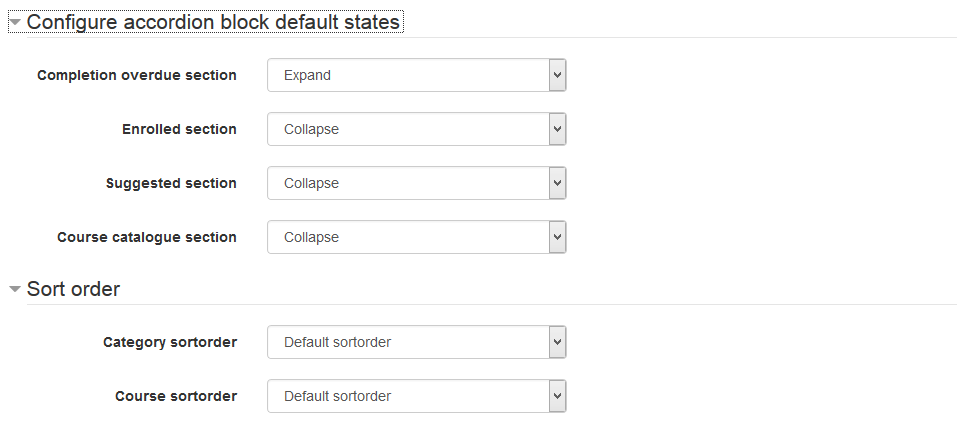Click the arrow on Course sortorder select
The width and height of the screenshot is (976, 429).
(x=557, y=396)
